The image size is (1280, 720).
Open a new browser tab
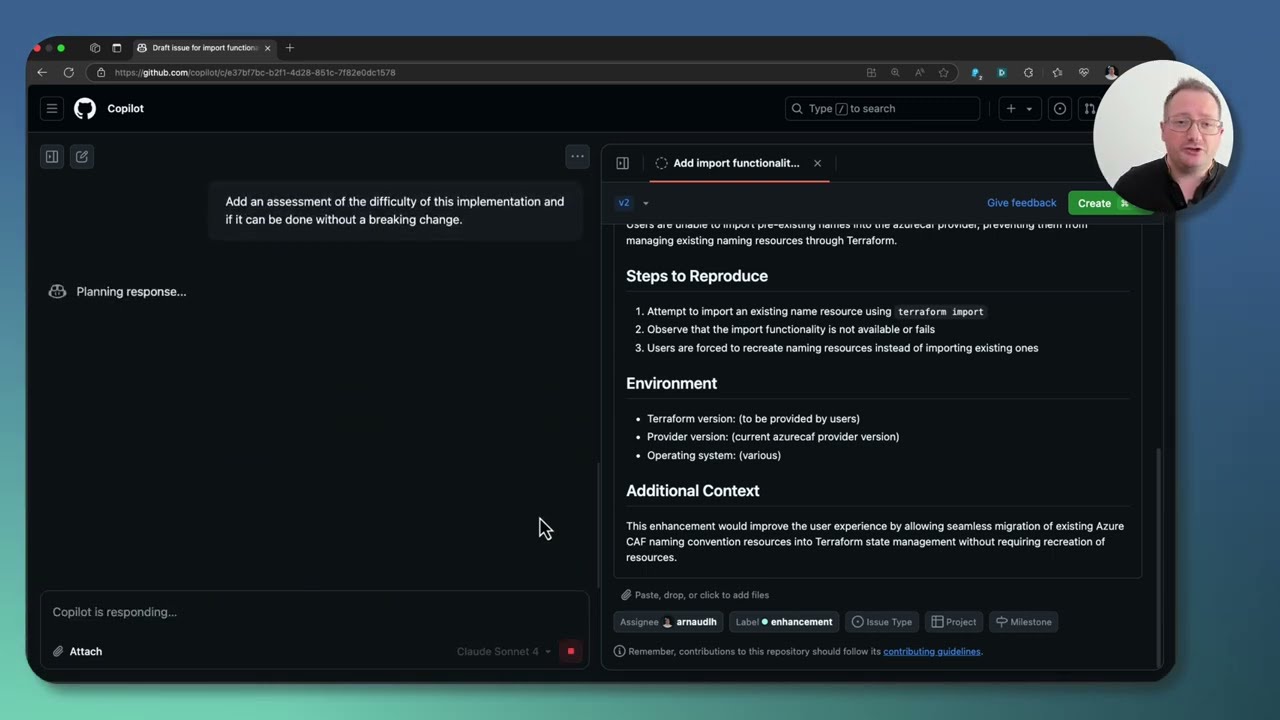tap(290, 48)
